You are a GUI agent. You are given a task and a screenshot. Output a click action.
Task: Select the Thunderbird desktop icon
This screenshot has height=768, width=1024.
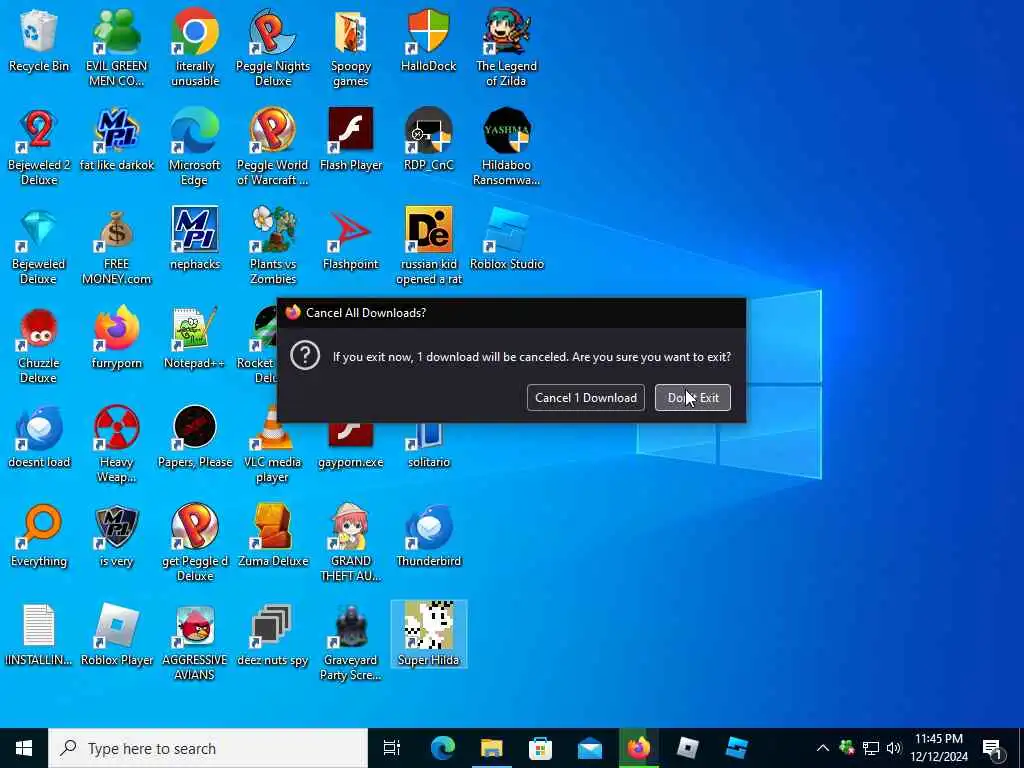428,537
